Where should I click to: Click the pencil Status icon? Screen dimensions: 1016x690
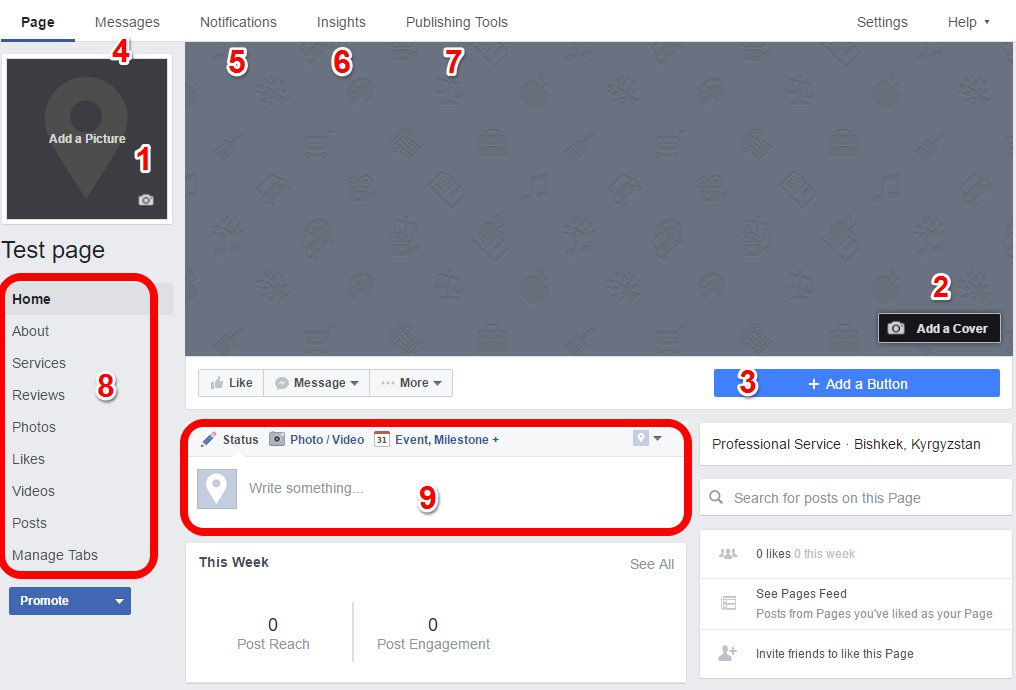[x=208, y=439]
